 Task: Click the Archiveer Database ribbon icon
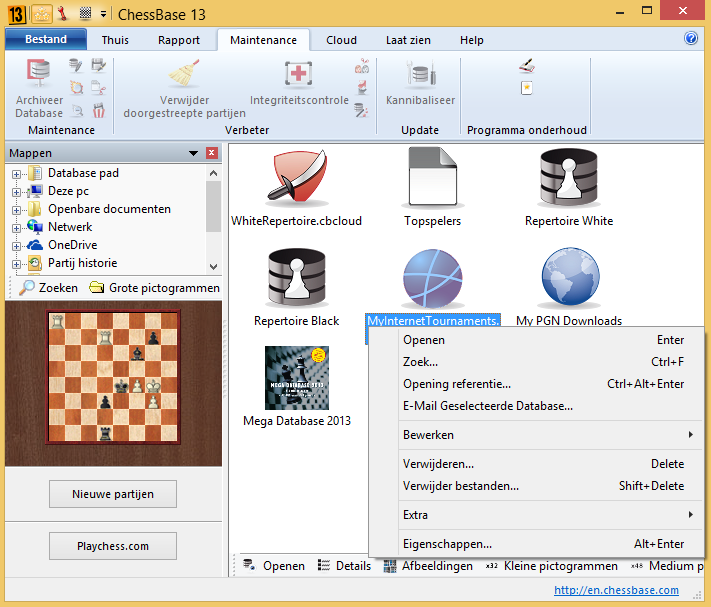tap(39, 73)
